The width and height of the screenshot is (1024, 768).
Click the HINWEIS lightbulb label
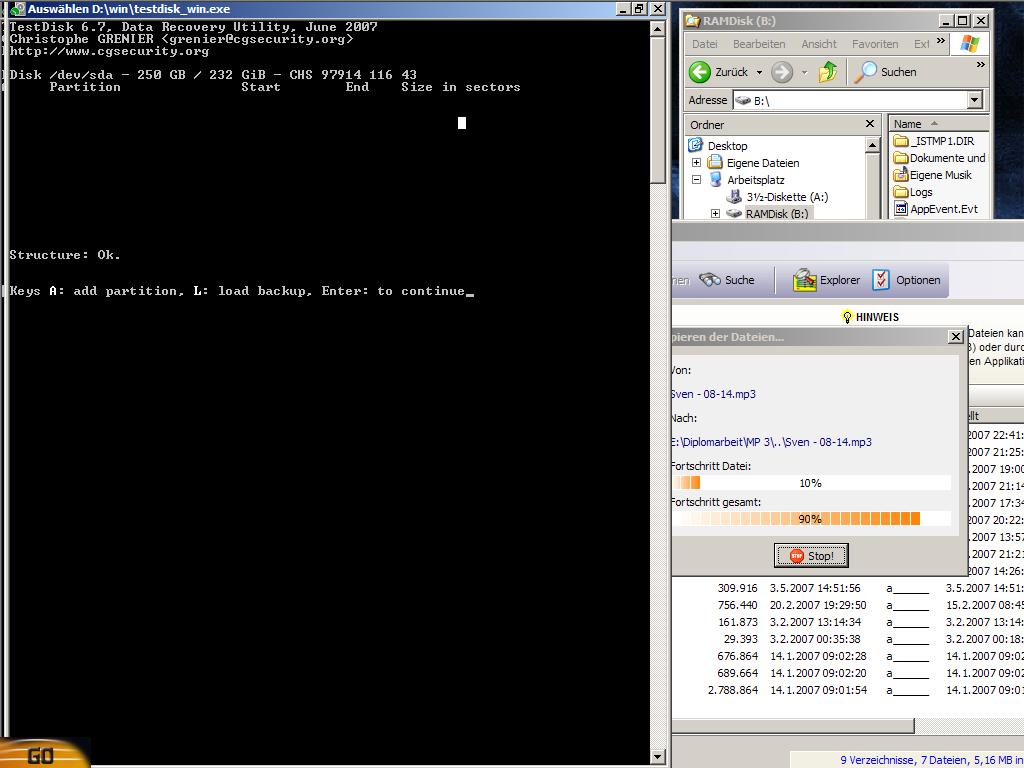coord(871,317)
